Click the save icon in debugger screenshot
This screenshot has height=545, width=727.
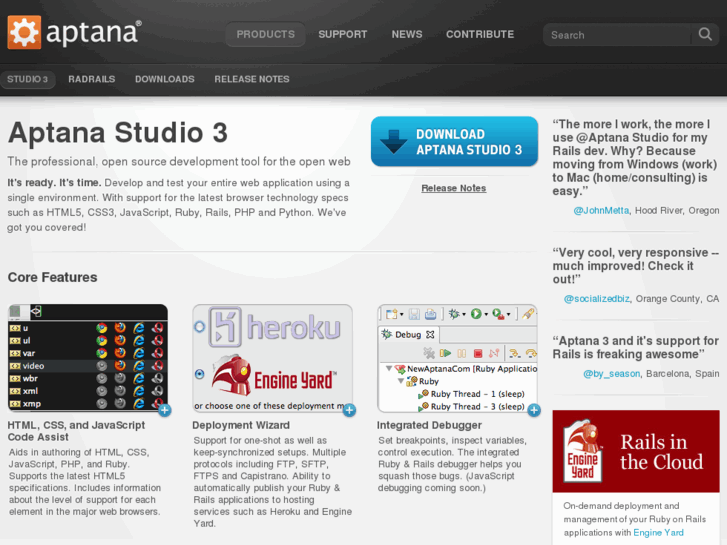(x=414, y=314)
